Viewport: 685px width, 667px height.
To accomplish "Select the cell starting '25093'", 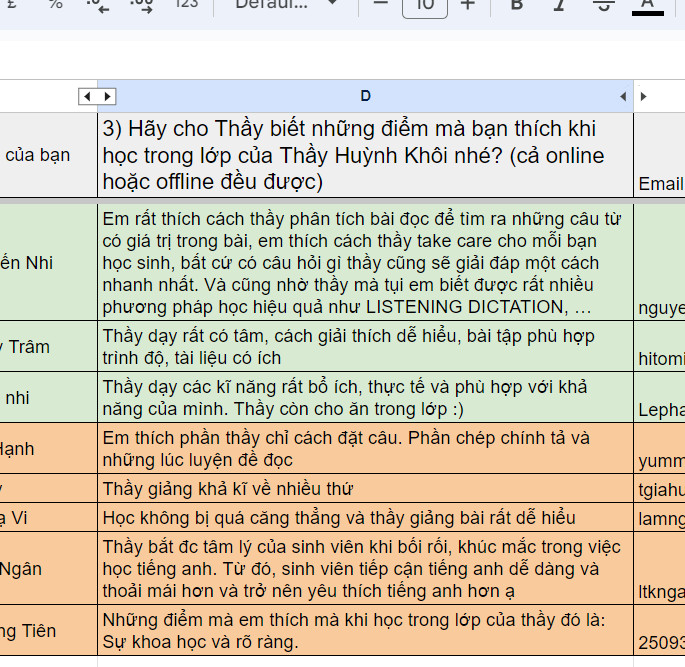I will click(x=659, y=630).
